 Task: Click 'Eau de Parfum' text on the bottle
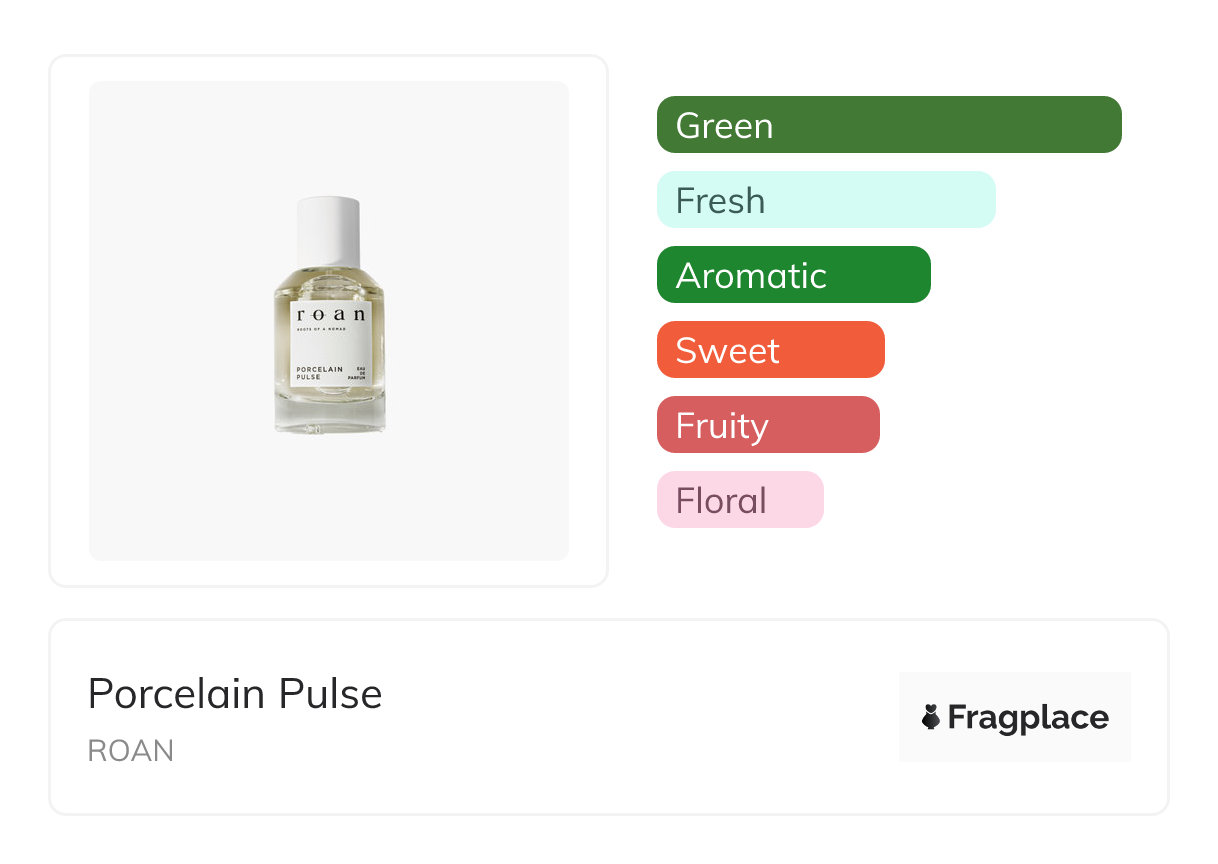click(x=358, y=375)
